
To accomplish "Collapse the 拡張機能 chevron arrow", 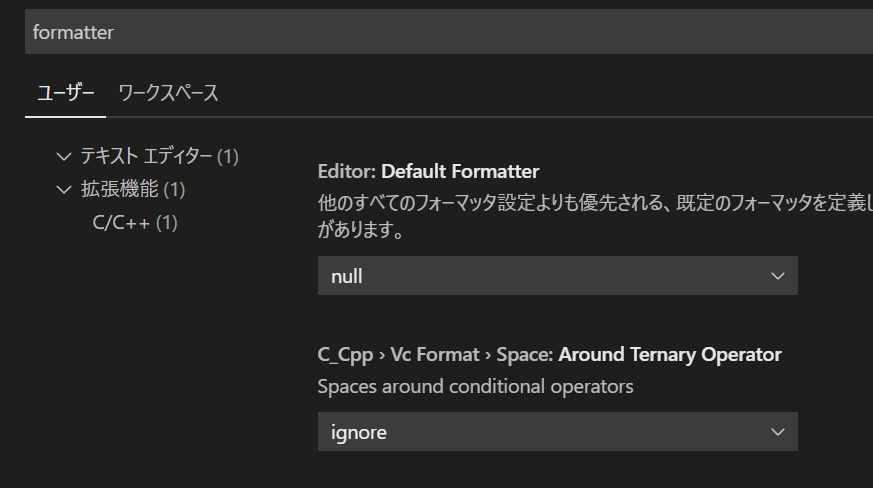I will [65, 189].
